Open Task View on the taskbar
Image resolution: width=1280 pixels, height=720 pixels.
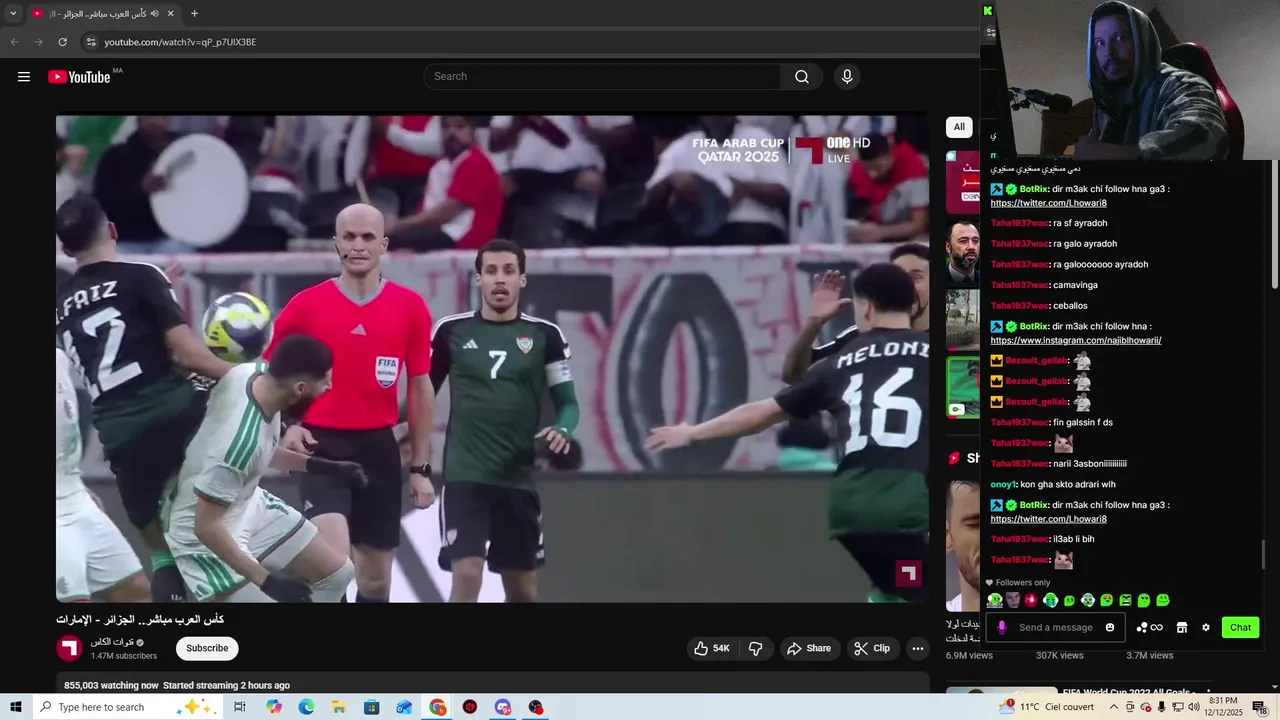click(240, 707)
